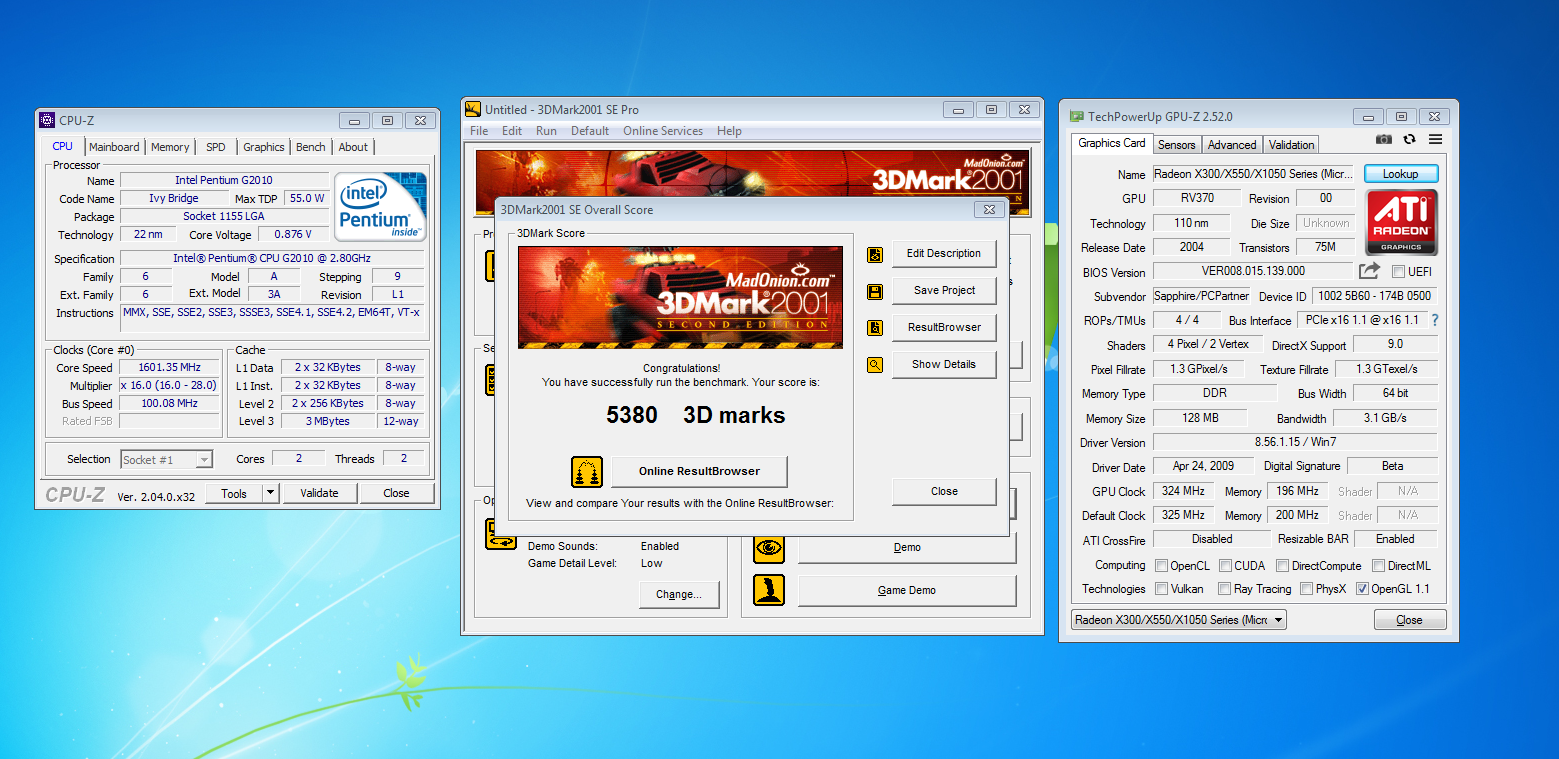Viewport: 1559px width, 759px height.
Task: Click the Driver Version field in GPU-Z
Action: 1295,442
